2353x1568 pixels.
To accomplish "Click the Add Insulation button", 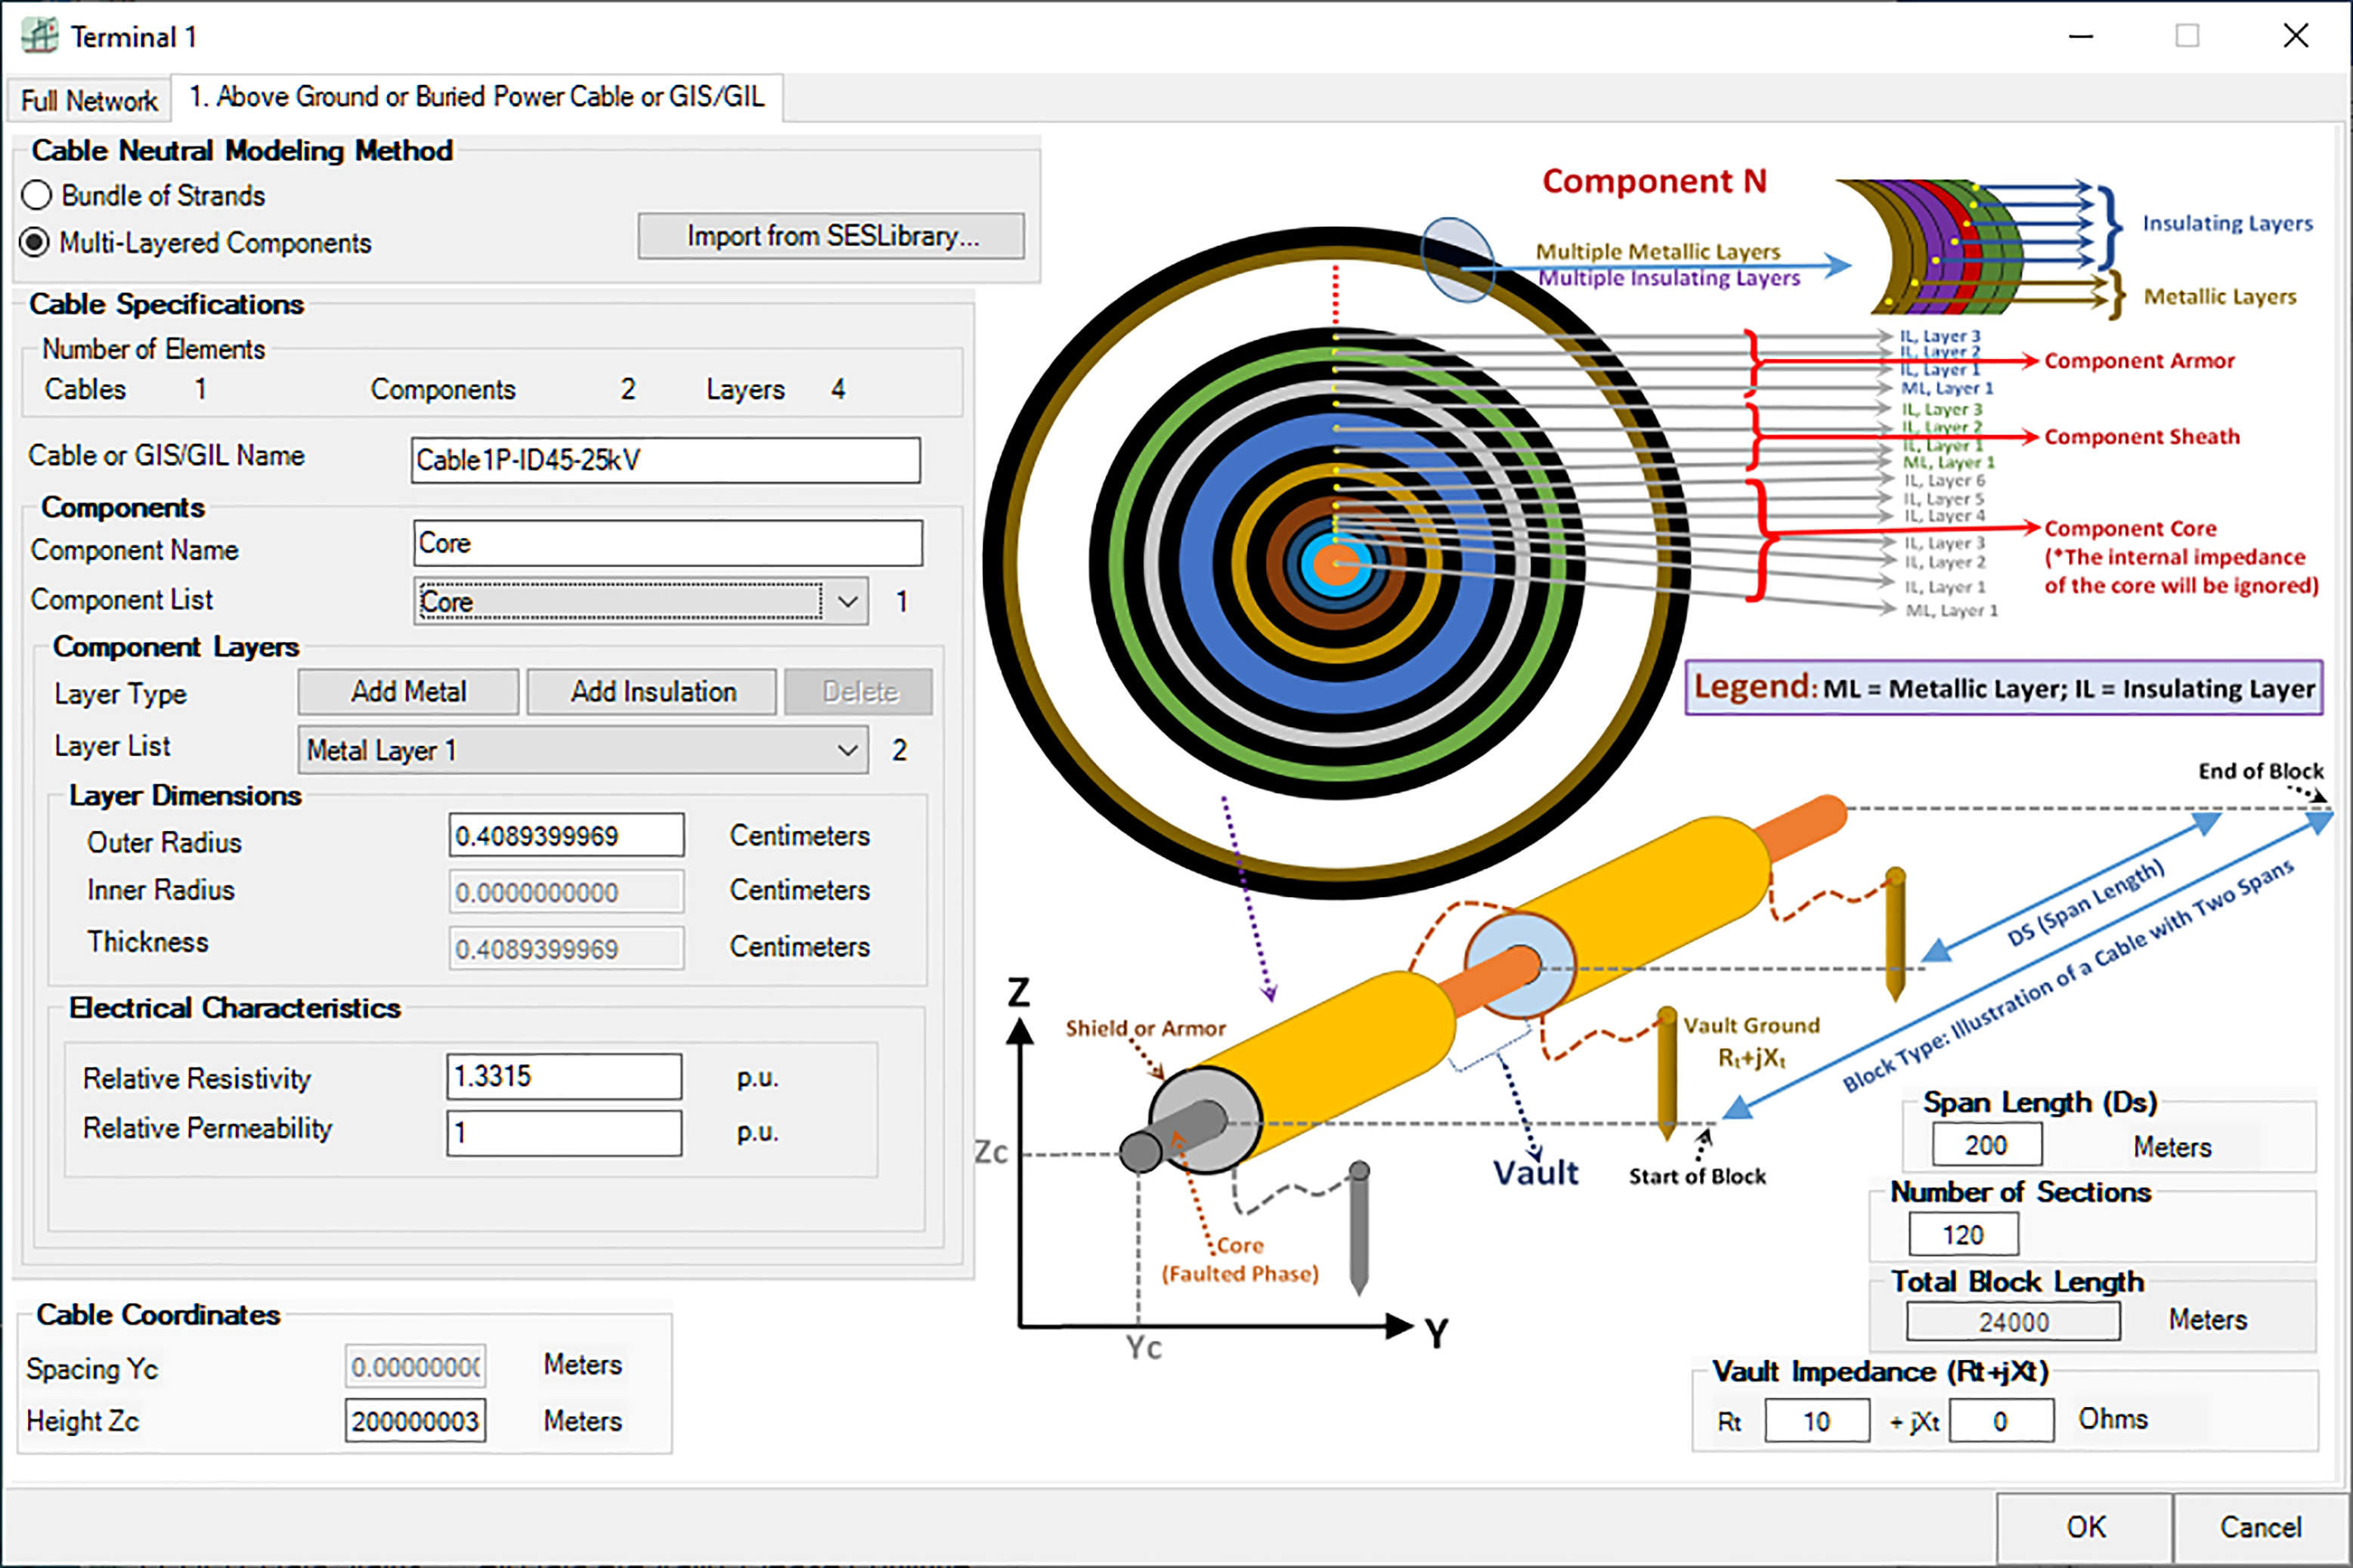I will click(x=652, y=692).
